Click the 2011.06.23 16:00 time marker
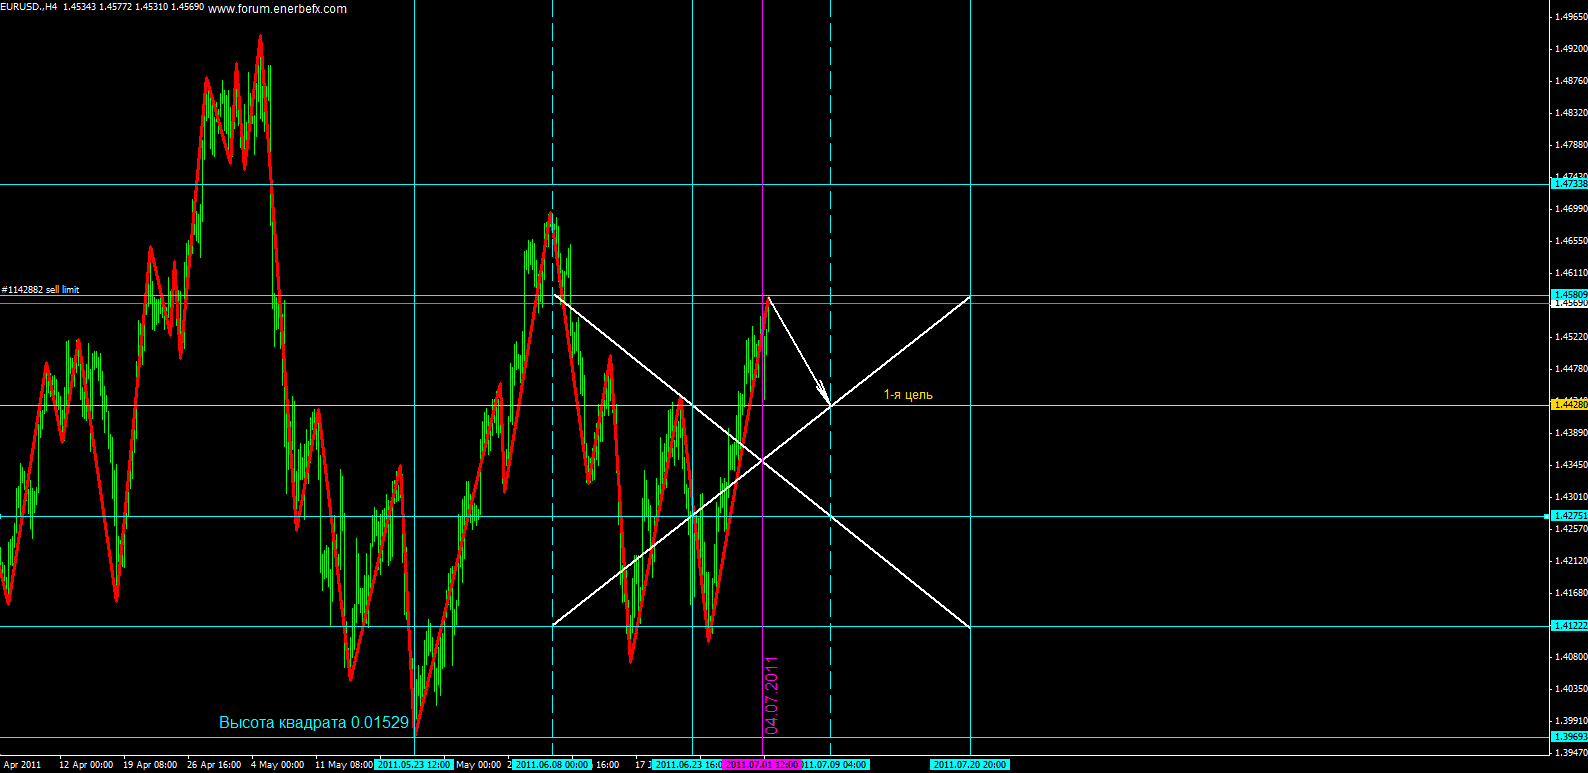 688,765
